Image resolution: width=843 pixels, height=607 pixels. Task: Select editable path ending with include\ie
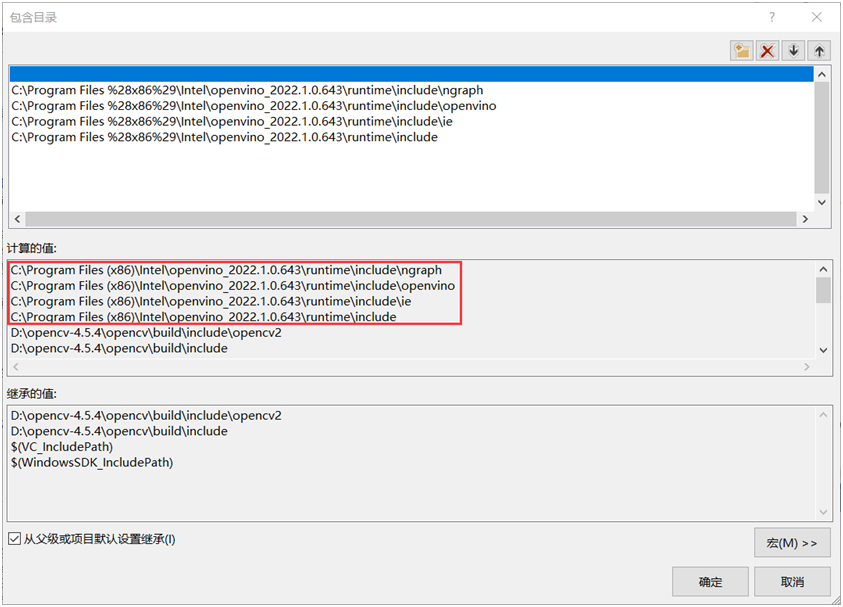coord(232,122)
